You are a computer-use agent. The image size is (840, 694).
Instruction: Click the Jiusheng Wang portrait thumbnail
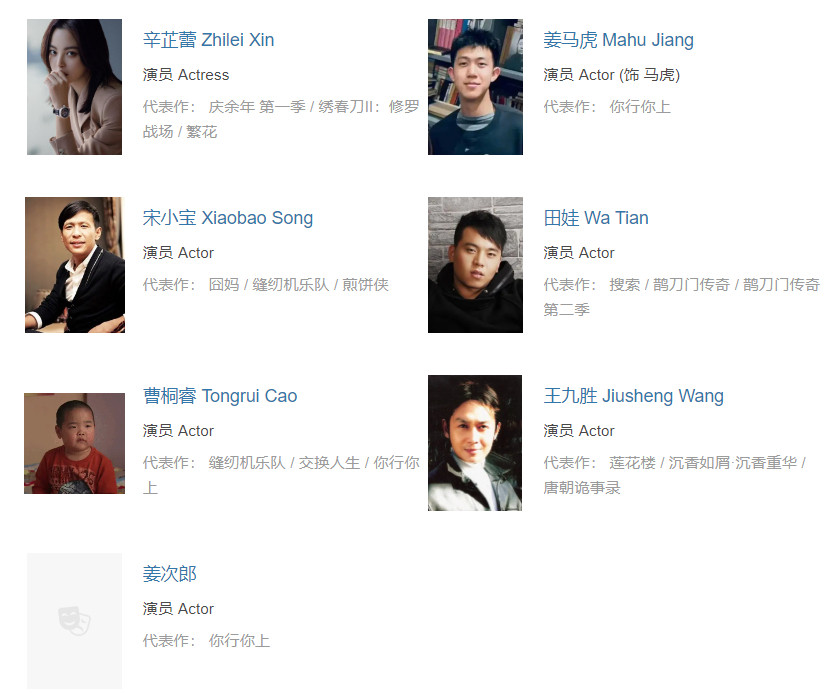[x=475, y=443]
